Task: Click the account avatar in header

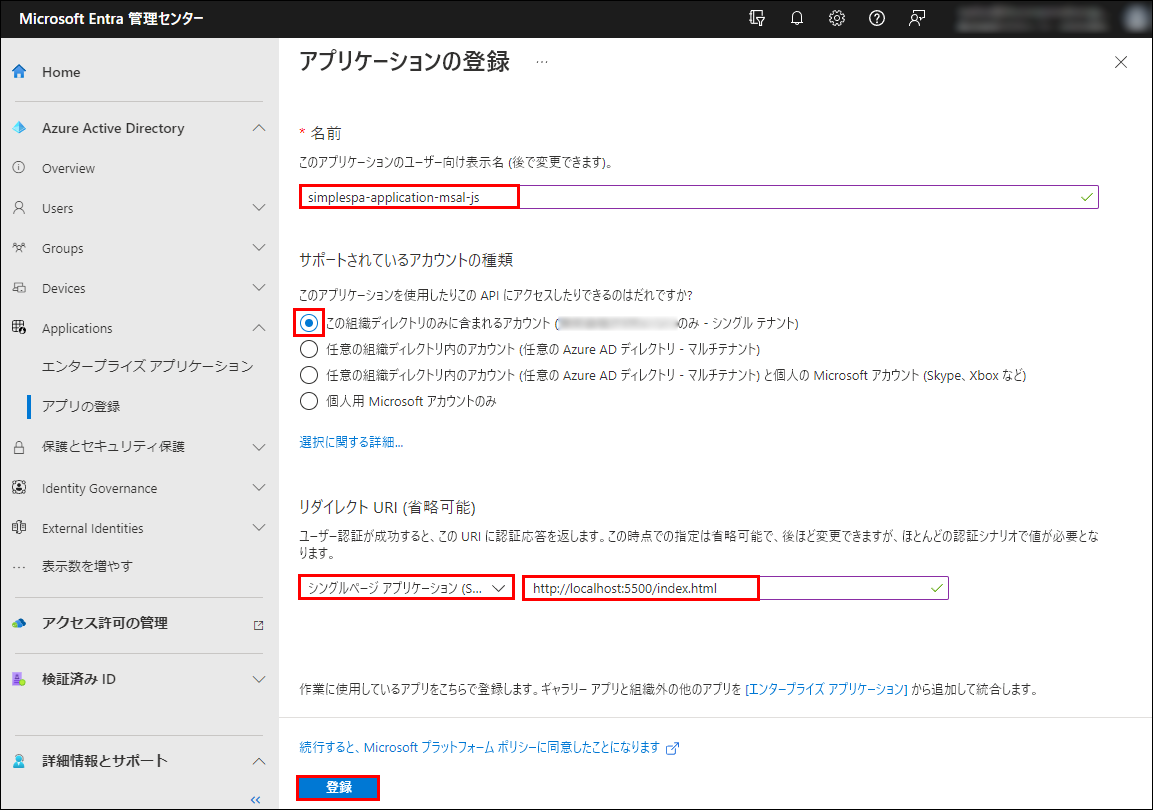Action: [1137, 18]
